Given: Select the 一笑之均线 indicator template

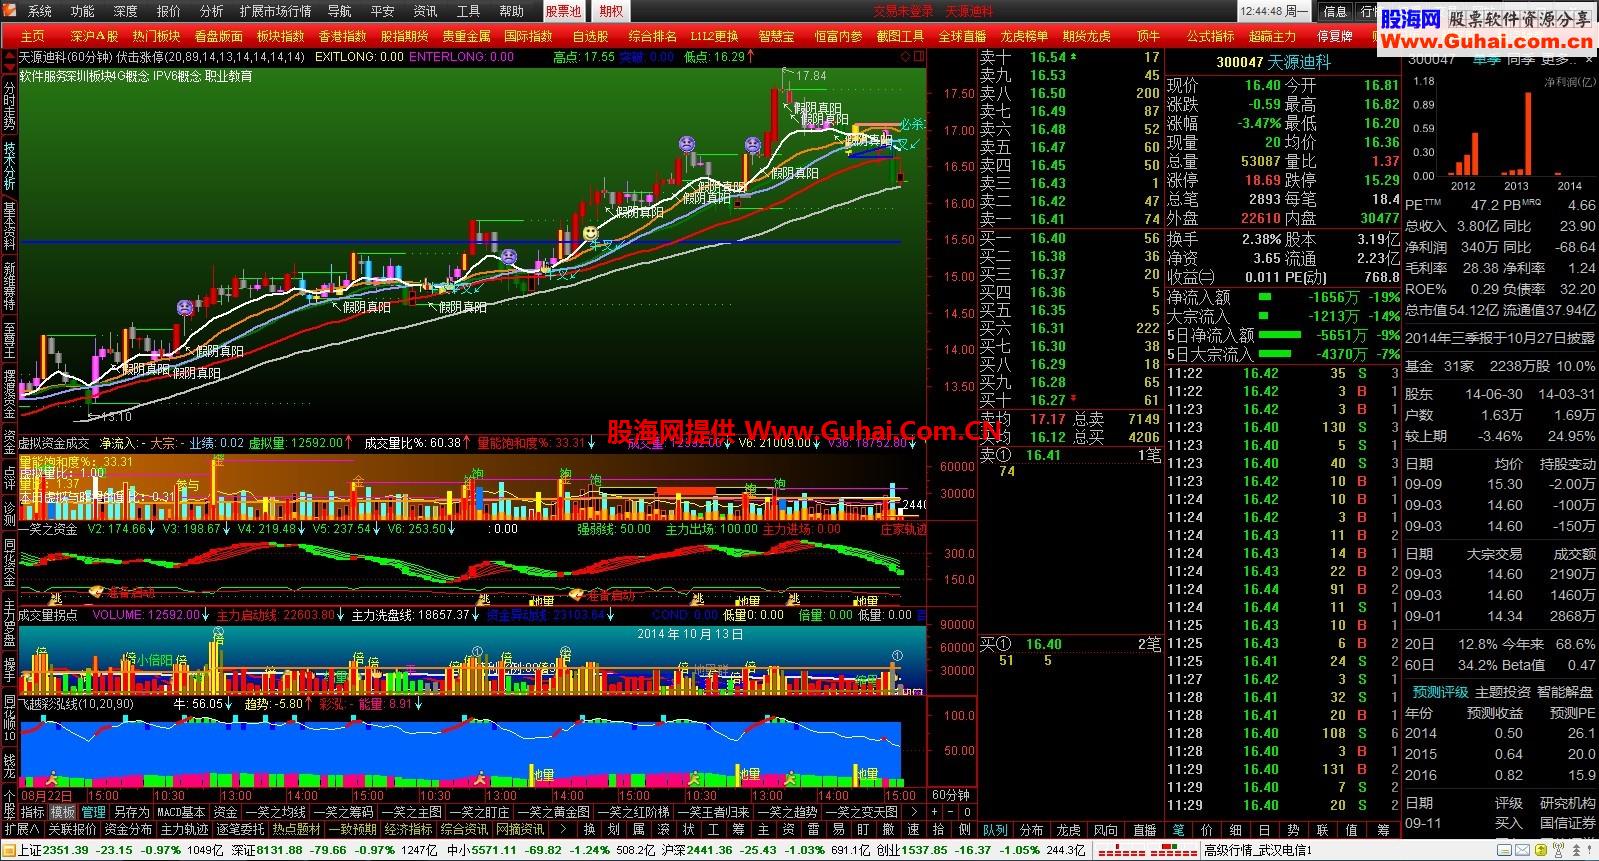Looking at the screenshot, I should [x=276, y=812].
